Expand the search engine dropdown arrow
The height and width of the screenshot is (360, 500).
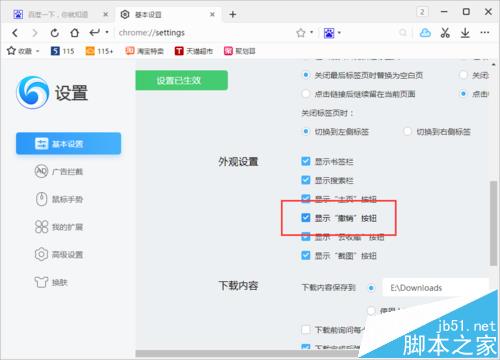pyautogui.click(x=339, y=33)
